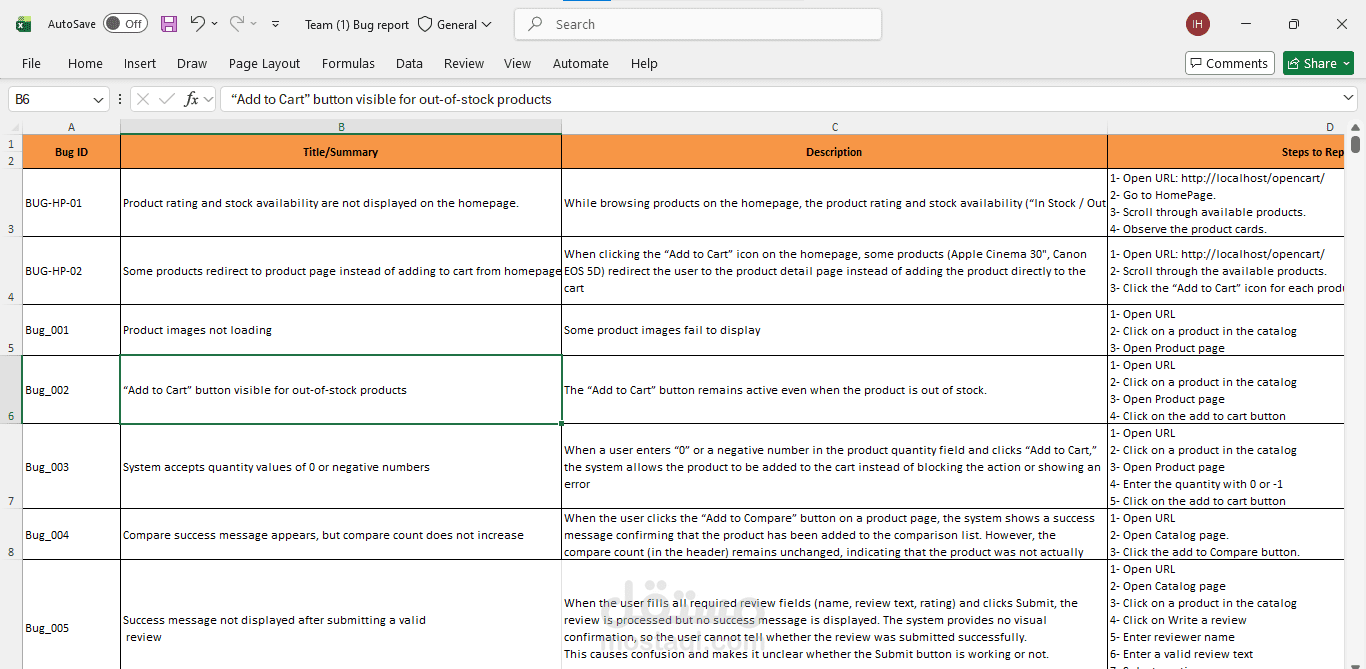The width and height of the screenshot is (1366, 669).
Task: Click the vertical scrollbar thumb
Action: 1356,145
